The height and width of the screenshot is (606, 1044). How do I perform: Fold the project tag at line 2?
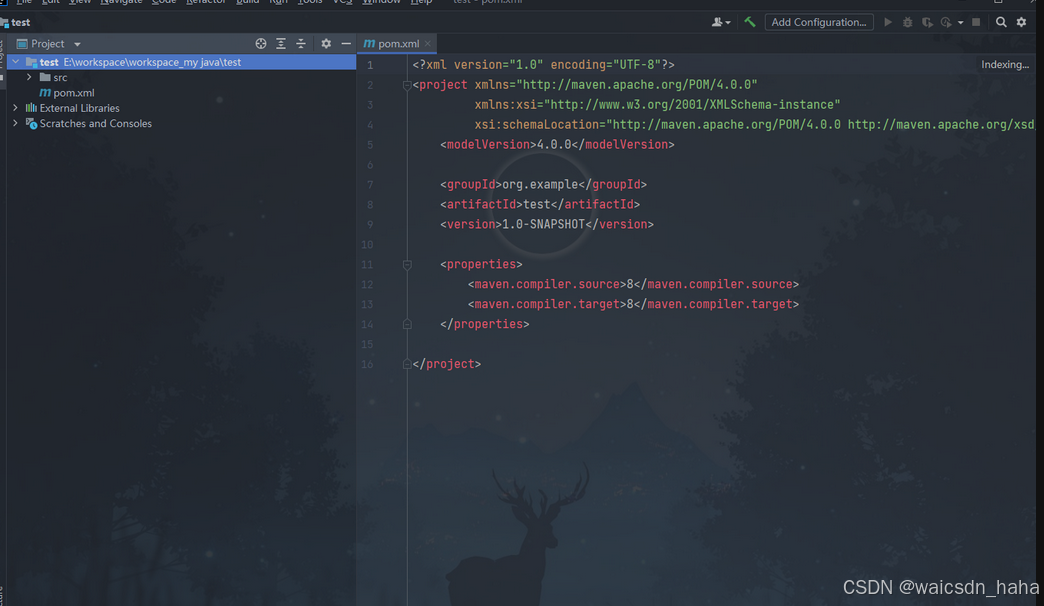[407, 85]
